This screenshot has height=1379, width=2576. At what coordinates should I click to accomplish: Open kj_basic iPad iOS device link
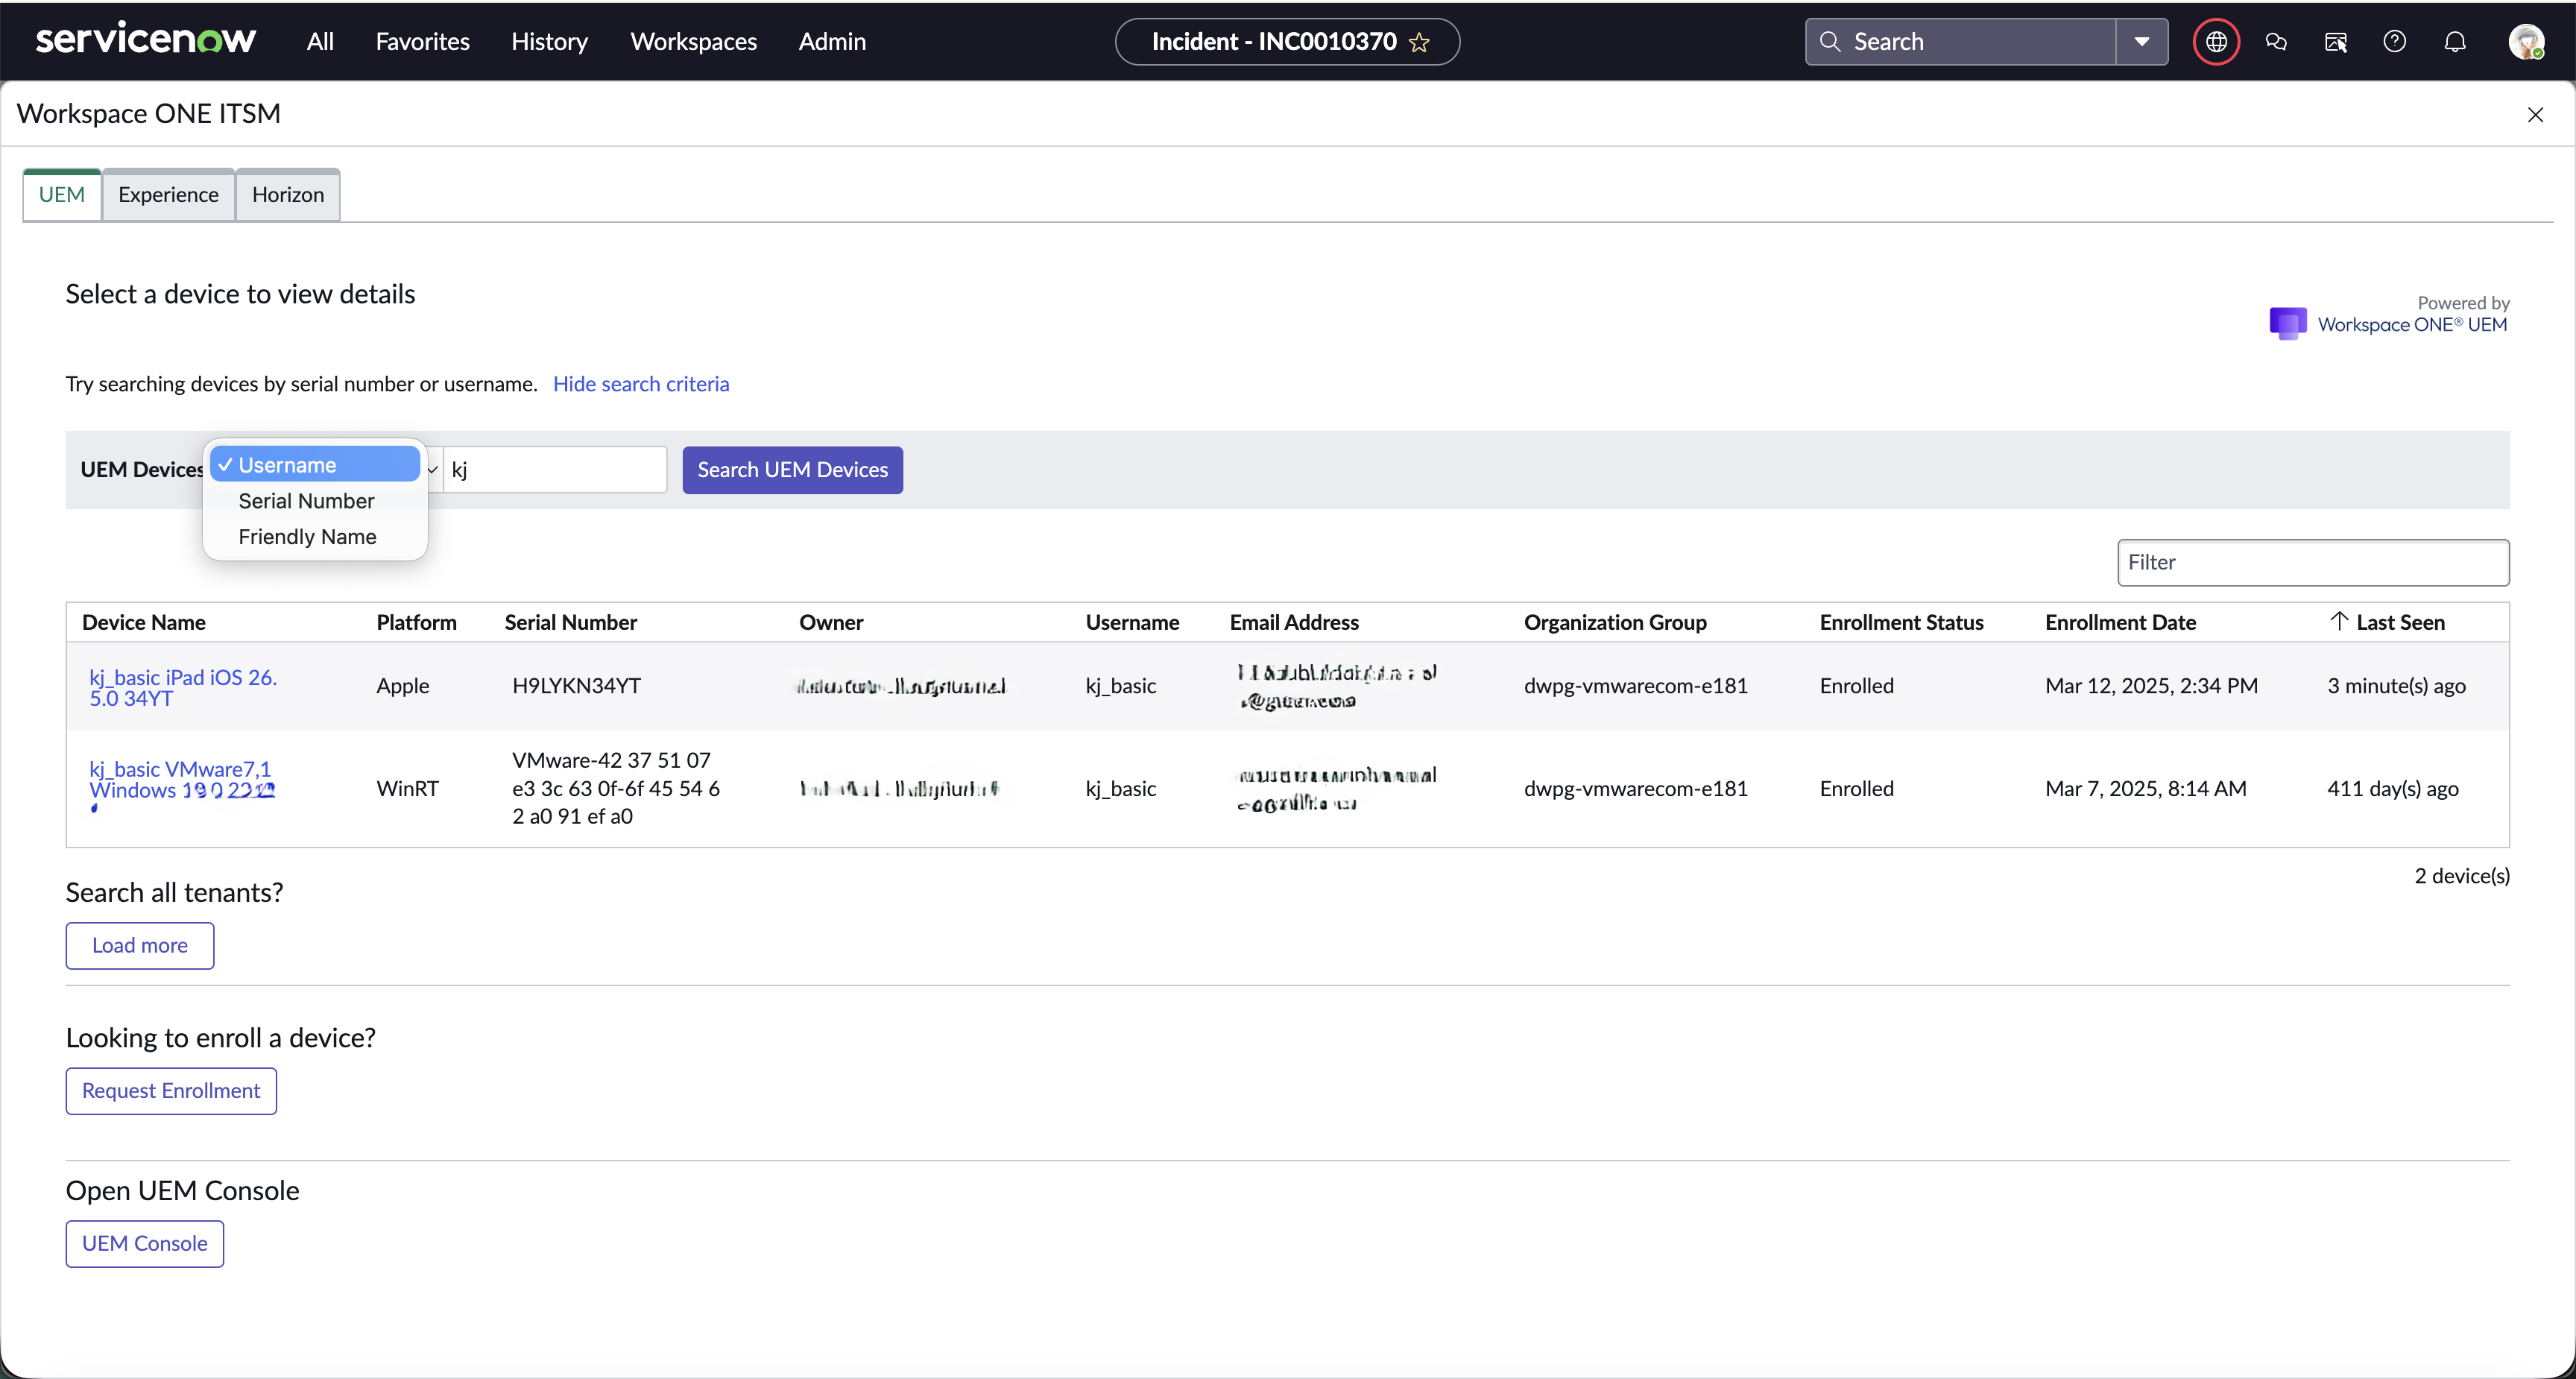[183, 687]
